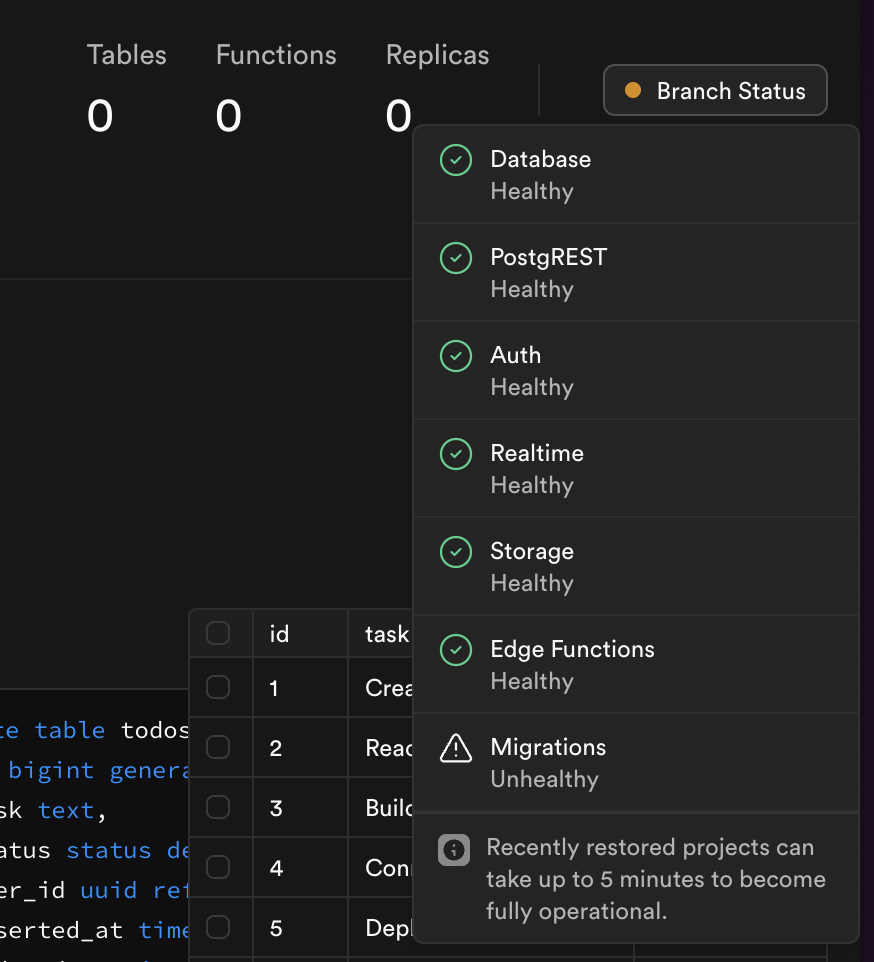Toggle the select-all checkbox in table header

218,633
